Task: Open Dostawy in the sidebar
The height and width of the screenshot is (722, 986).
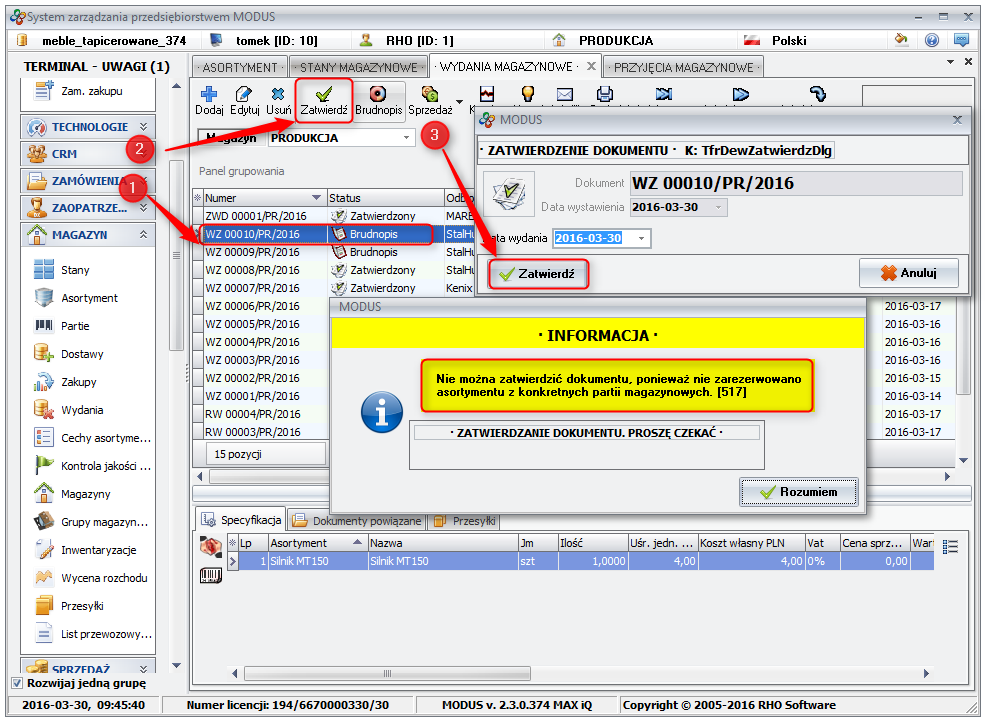Action: pyautogui.click(x=81, y=354)
